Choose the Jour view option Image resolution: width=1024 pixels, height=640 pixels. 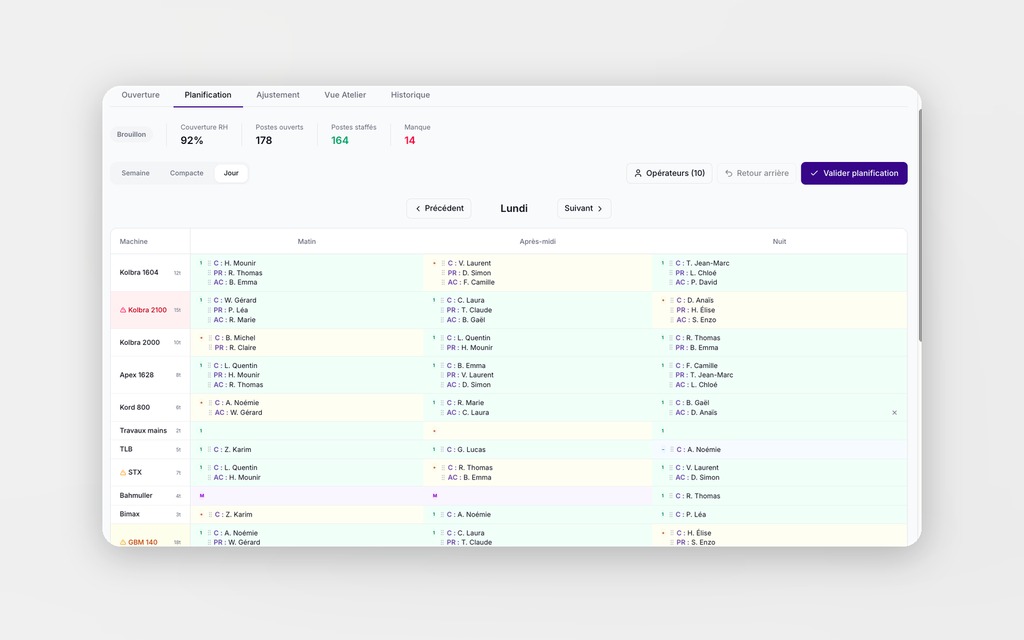[231, 173]
